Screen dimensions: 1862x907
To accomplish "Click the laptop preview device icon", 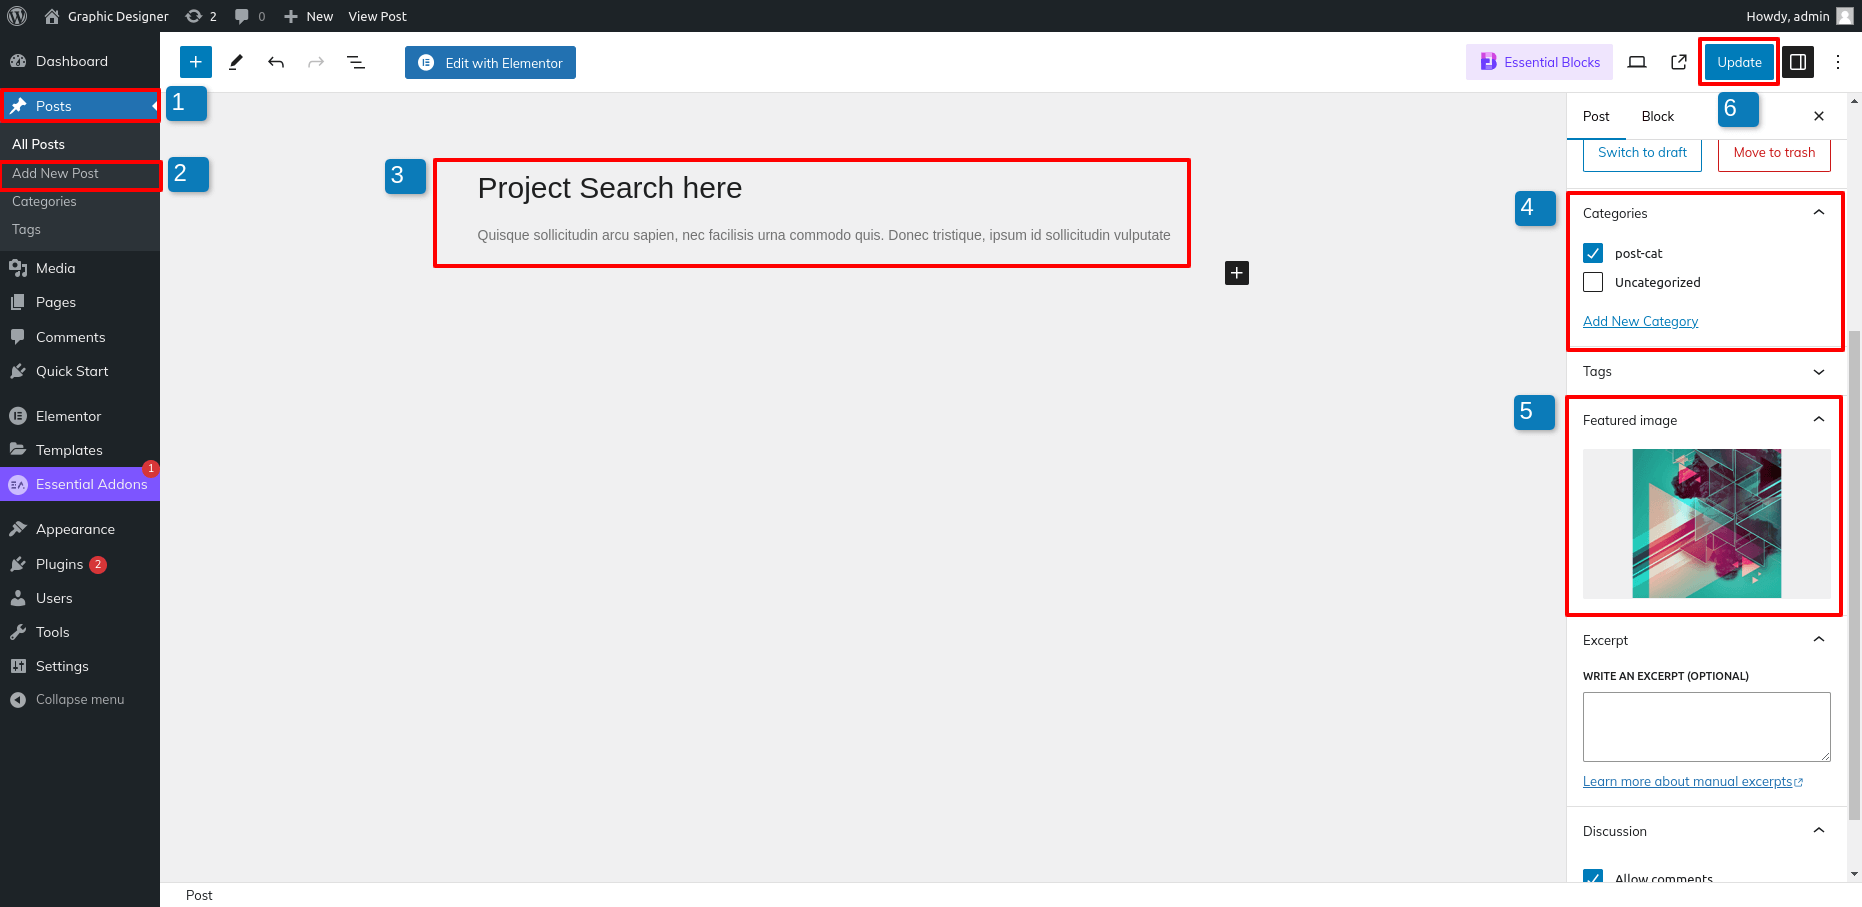I will (1637, 62).
